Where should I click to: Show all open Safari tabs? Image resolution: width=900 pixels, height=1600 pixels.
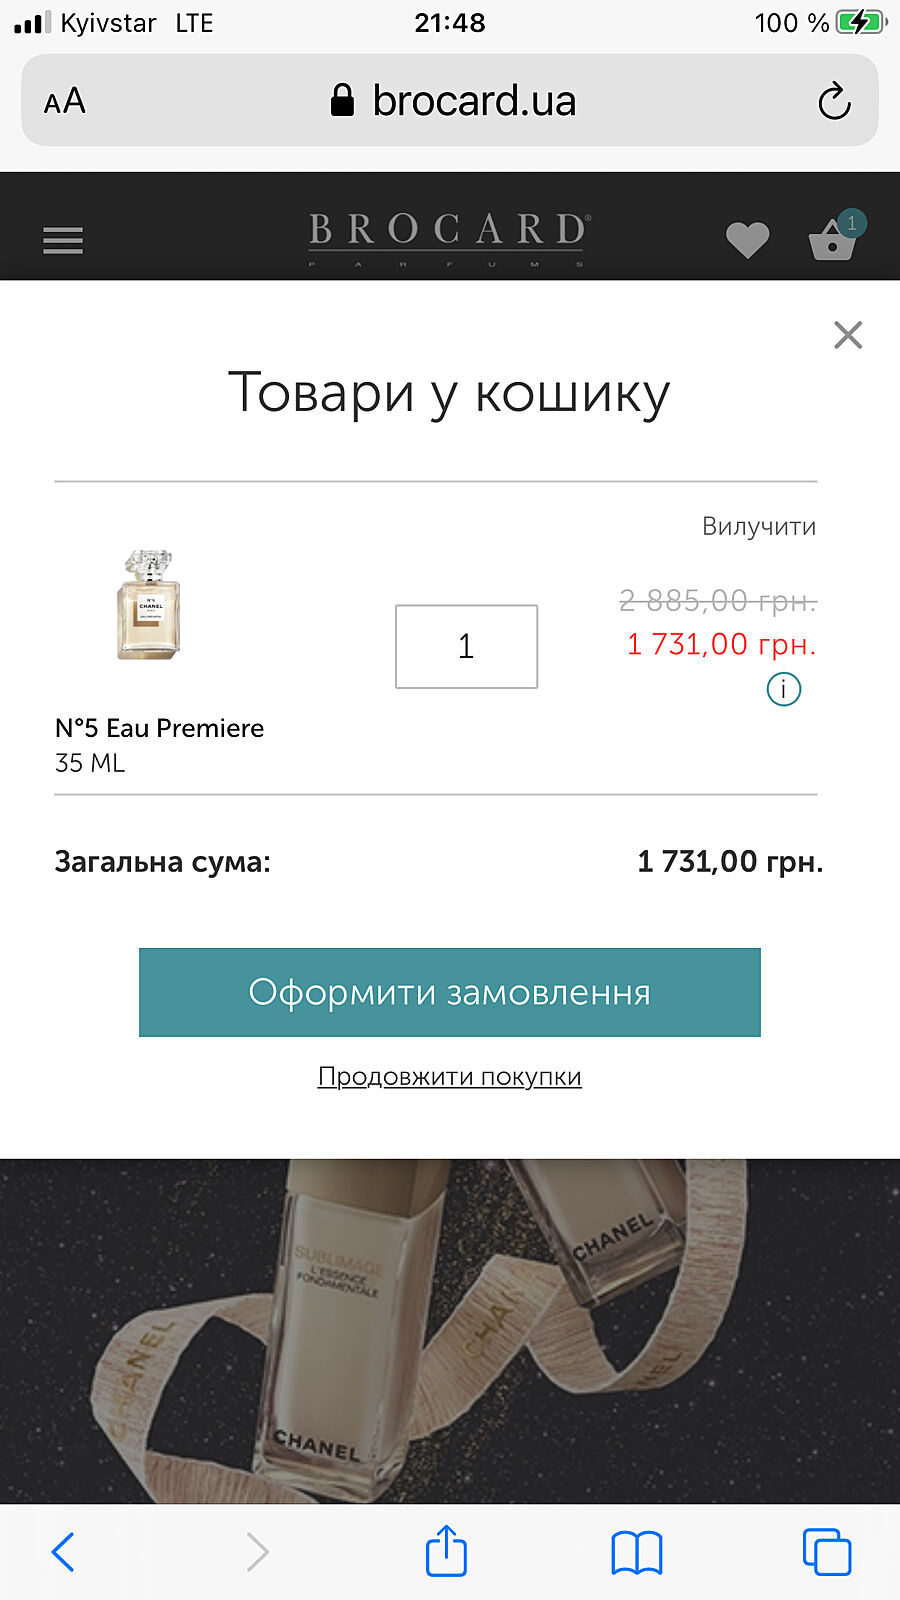pyautogui.click(x=826, y=1552)
